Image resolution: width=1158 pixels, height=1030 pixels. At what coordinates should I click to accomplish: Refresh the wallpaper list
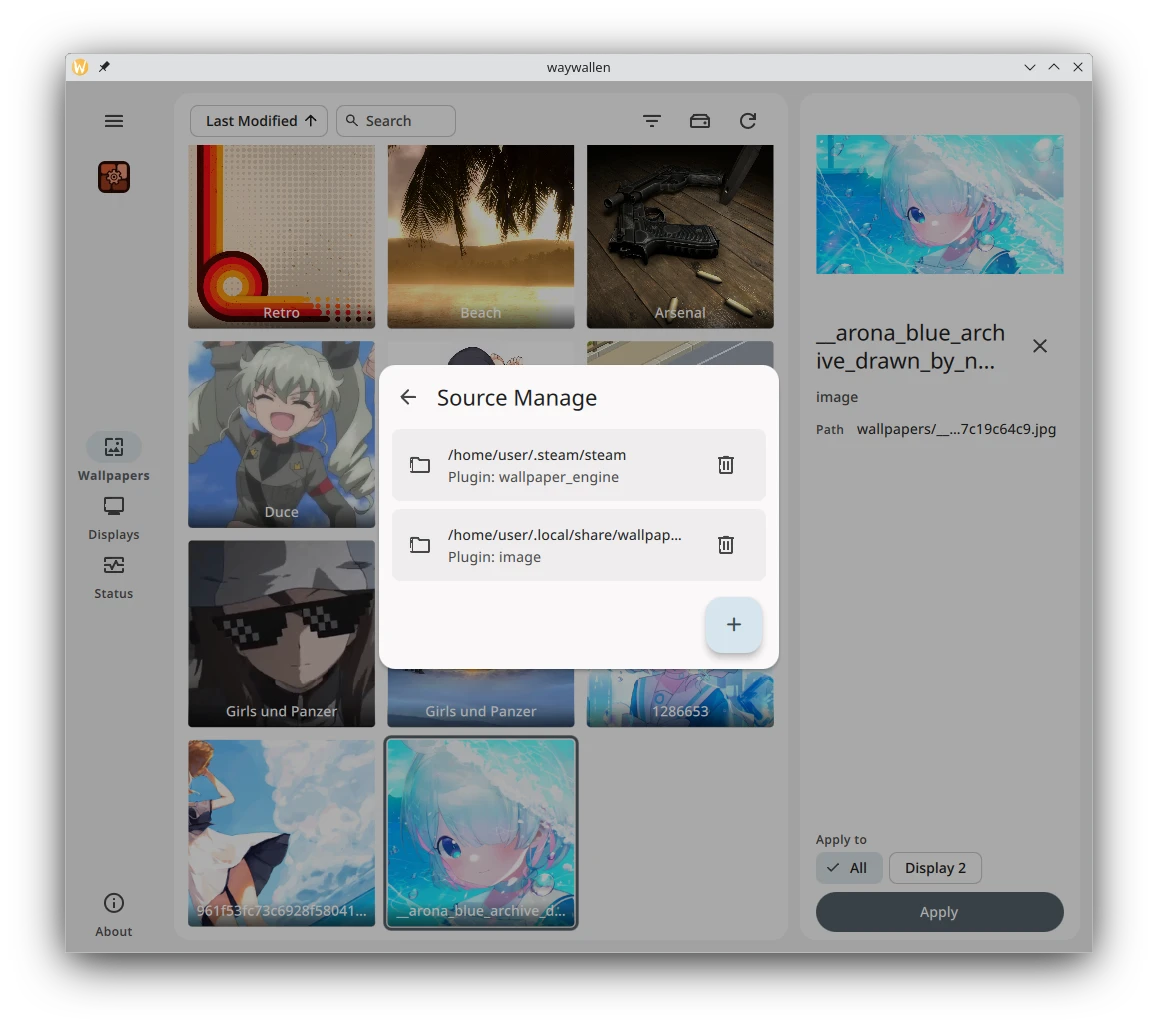click(x=748, y=121)
